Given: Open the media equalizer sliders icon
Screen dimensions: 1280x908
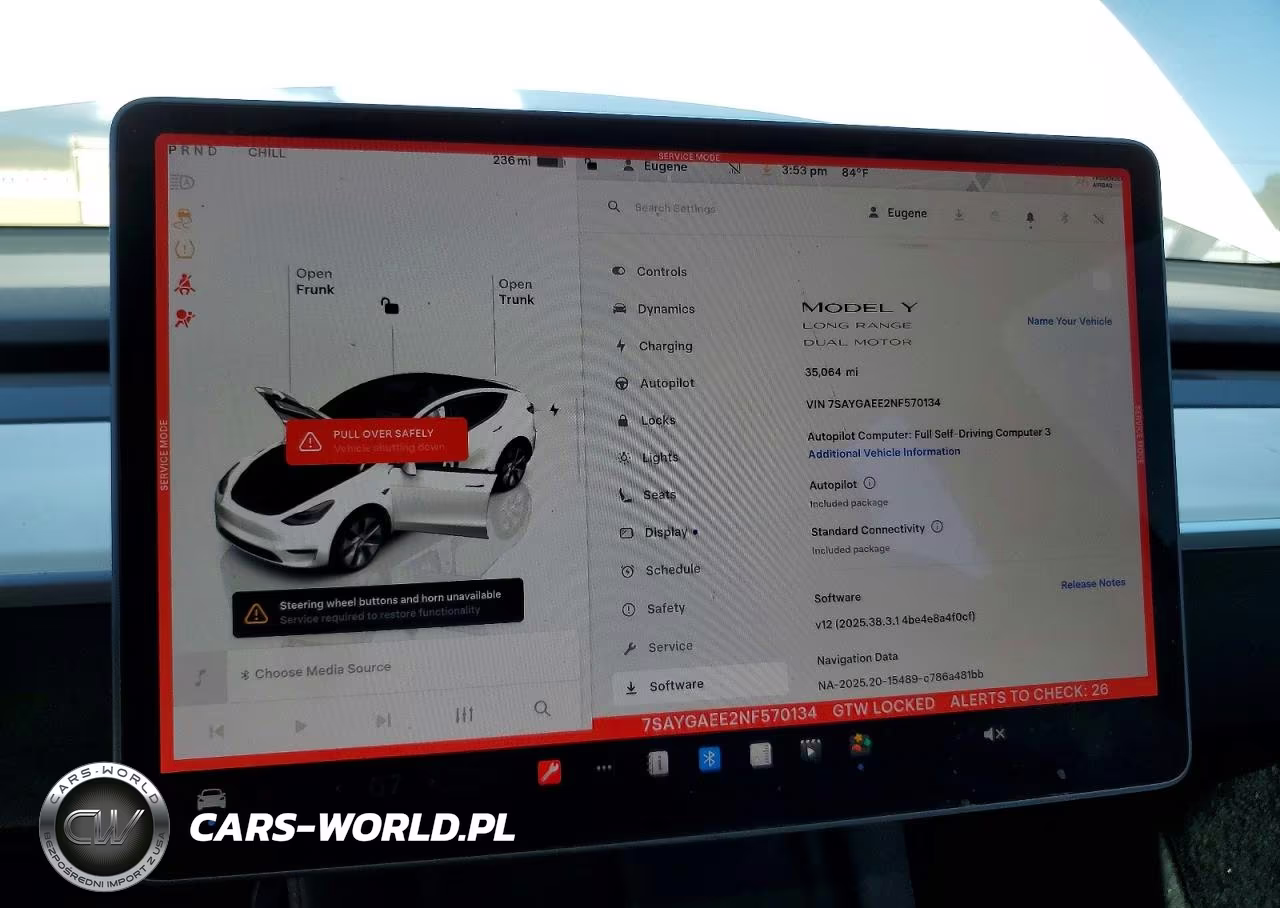Looking at the screenshot, I should pos(464,714).
